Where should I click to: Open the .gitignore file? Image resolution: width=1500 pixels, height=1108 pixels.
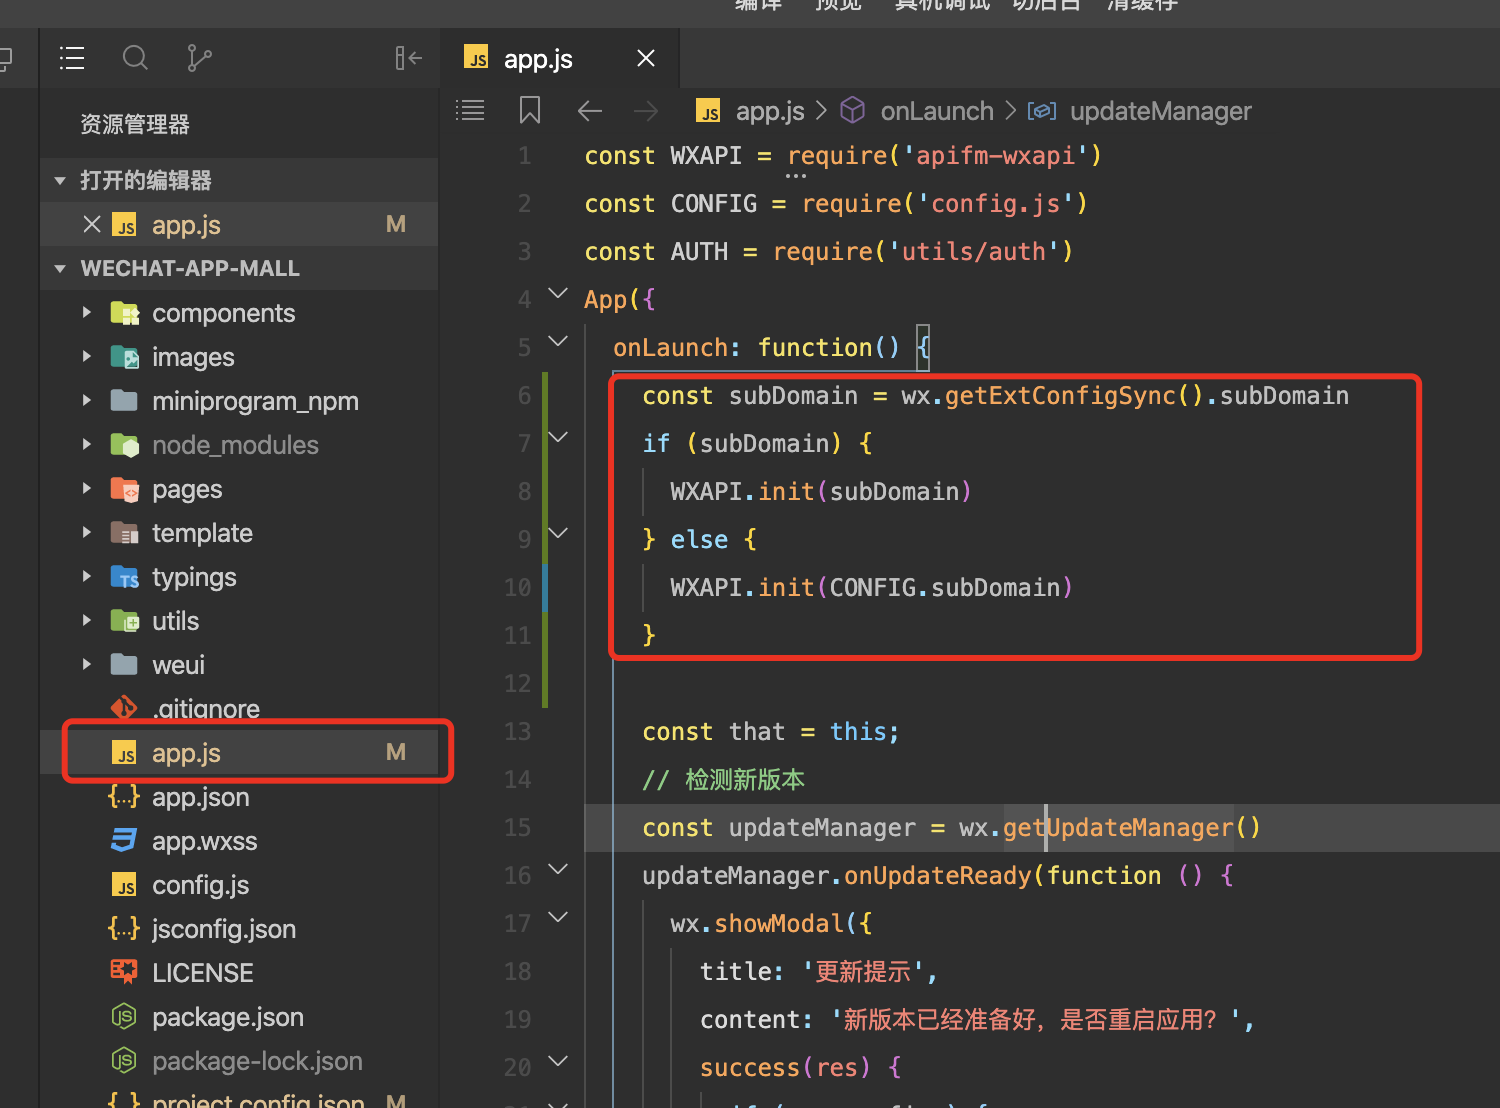[x=205, y=708]
